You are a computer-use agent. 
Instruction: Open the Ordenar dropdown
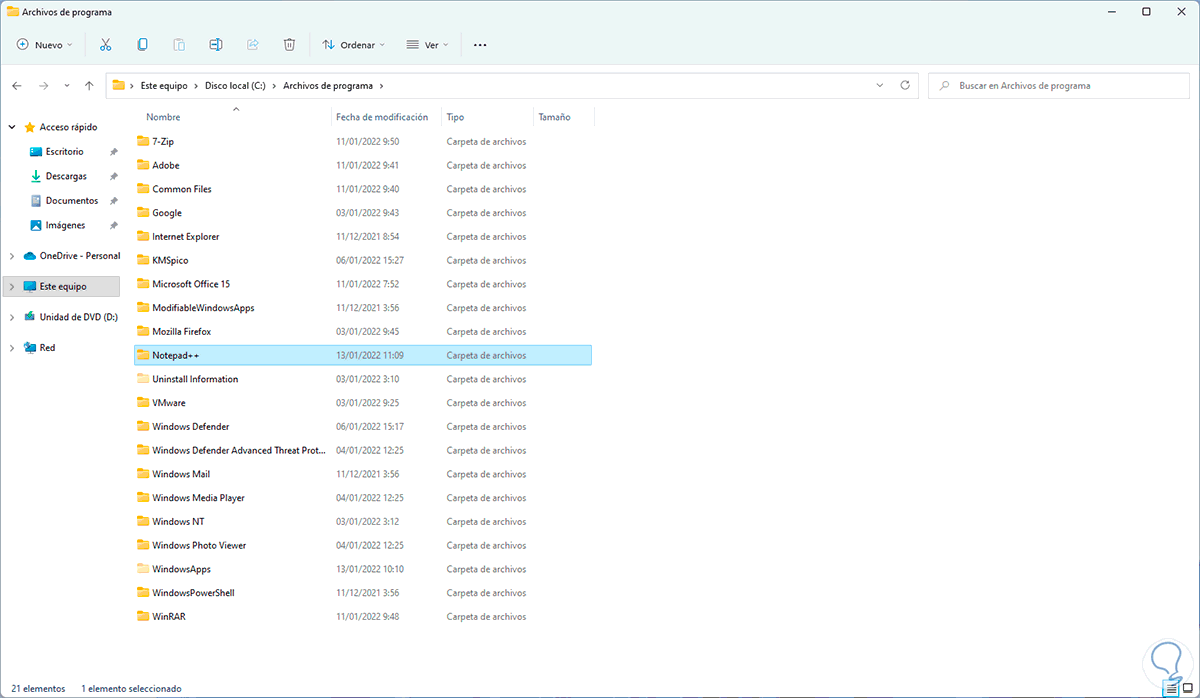coord(354,45)
